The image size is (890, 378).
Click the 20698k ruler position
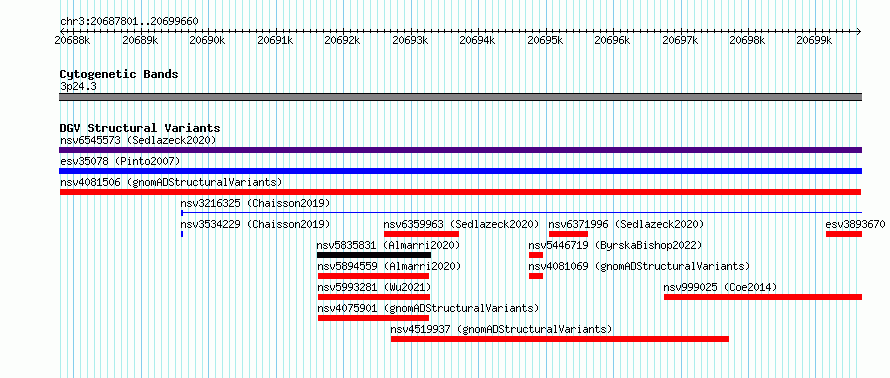tap(747, 40)
